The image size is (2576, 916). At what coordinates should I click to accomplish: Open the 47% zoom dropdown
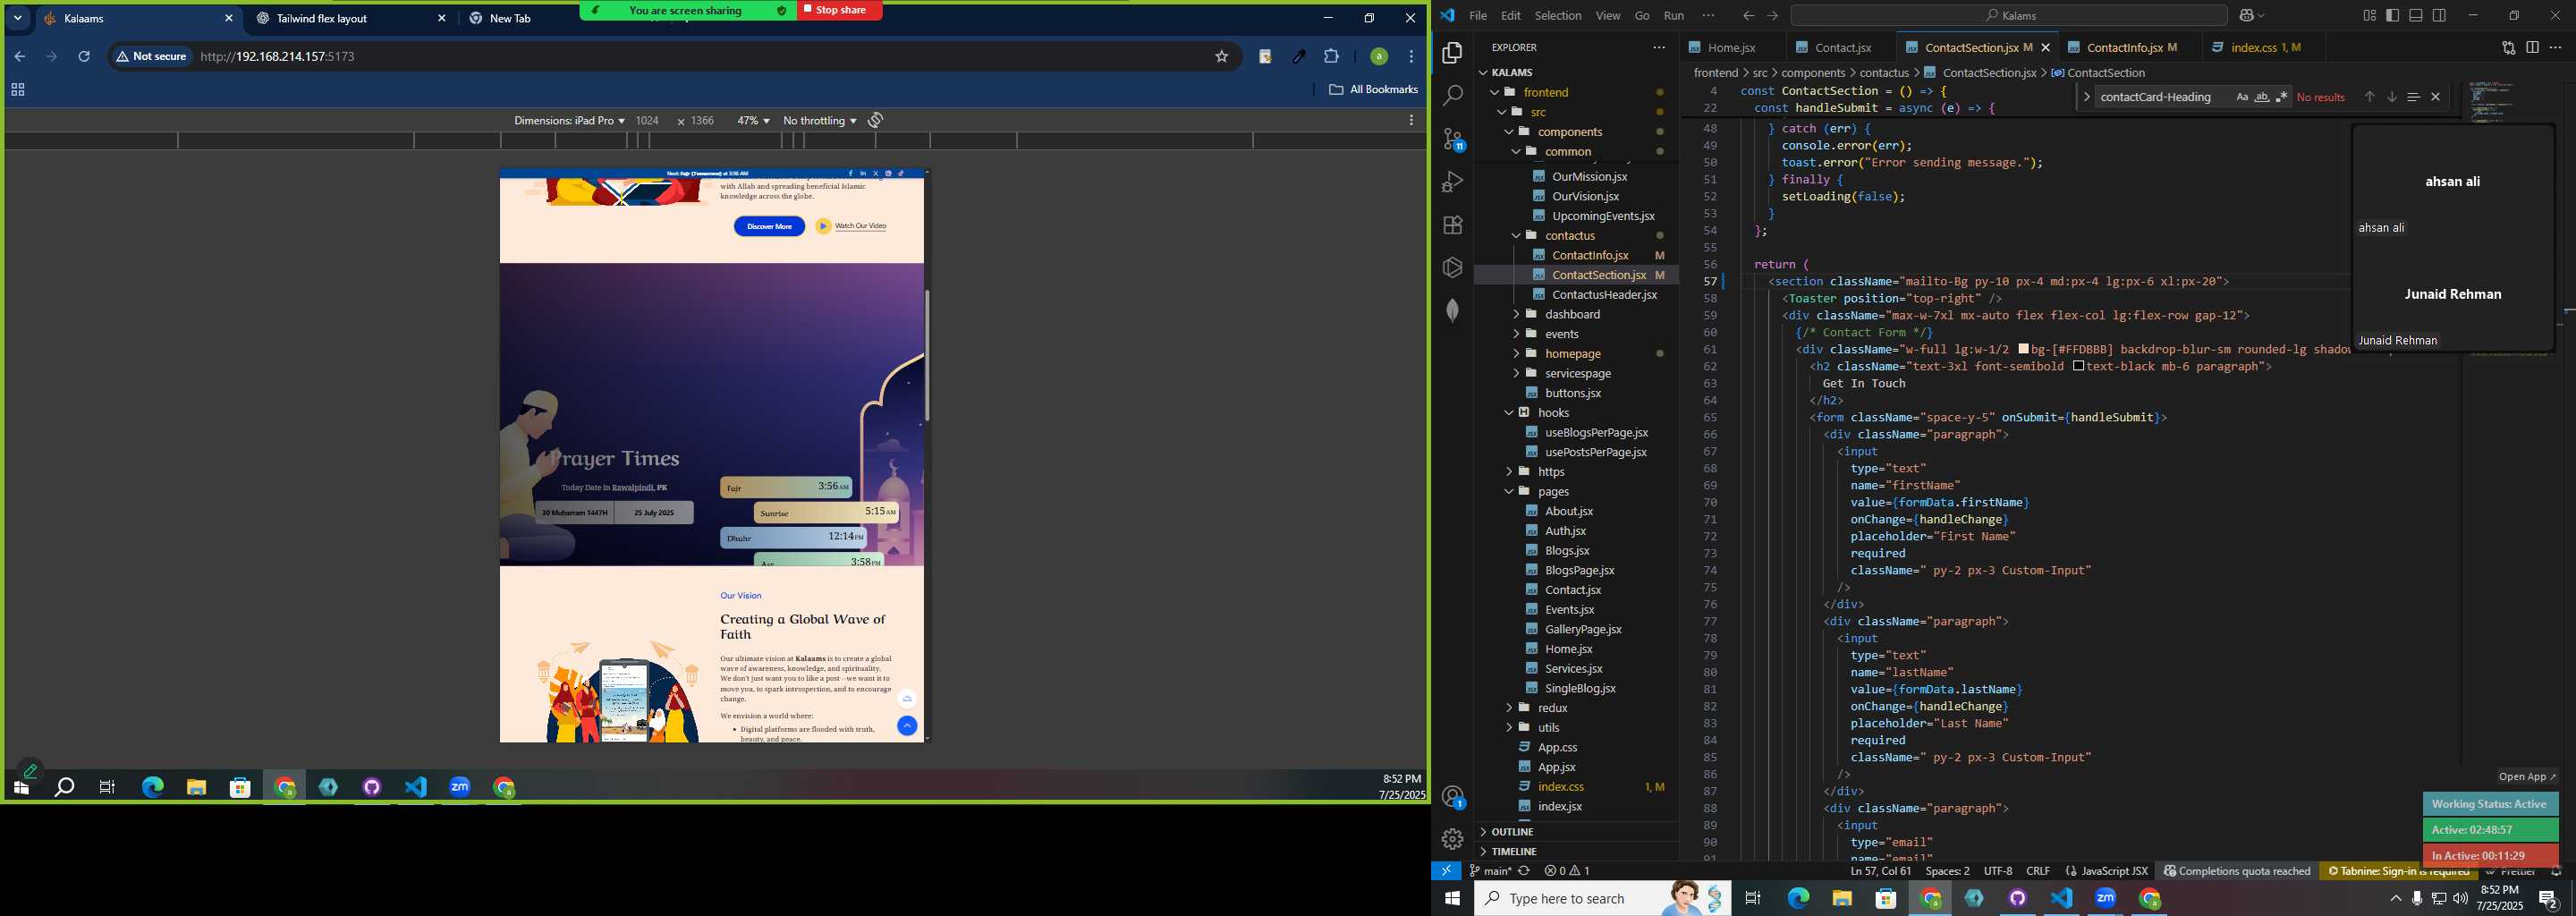pyautogui.click(x=753, y=120)
